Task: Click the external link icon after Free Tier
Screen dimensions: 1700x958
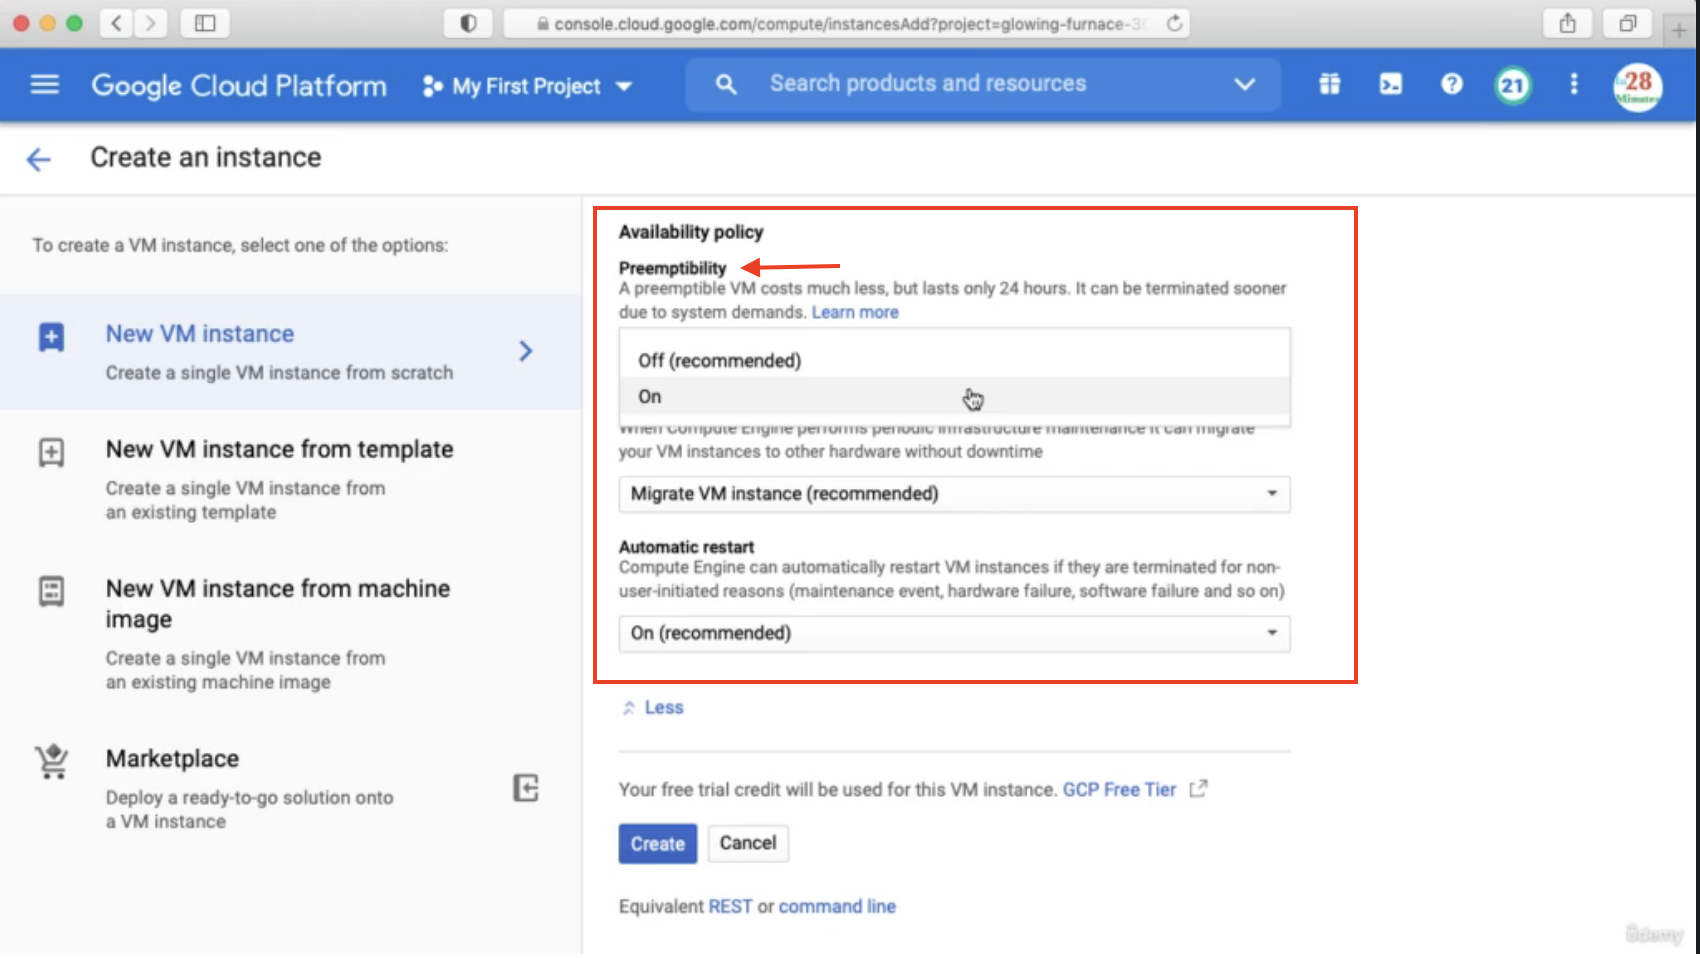Action: [x=1198, y=789]
